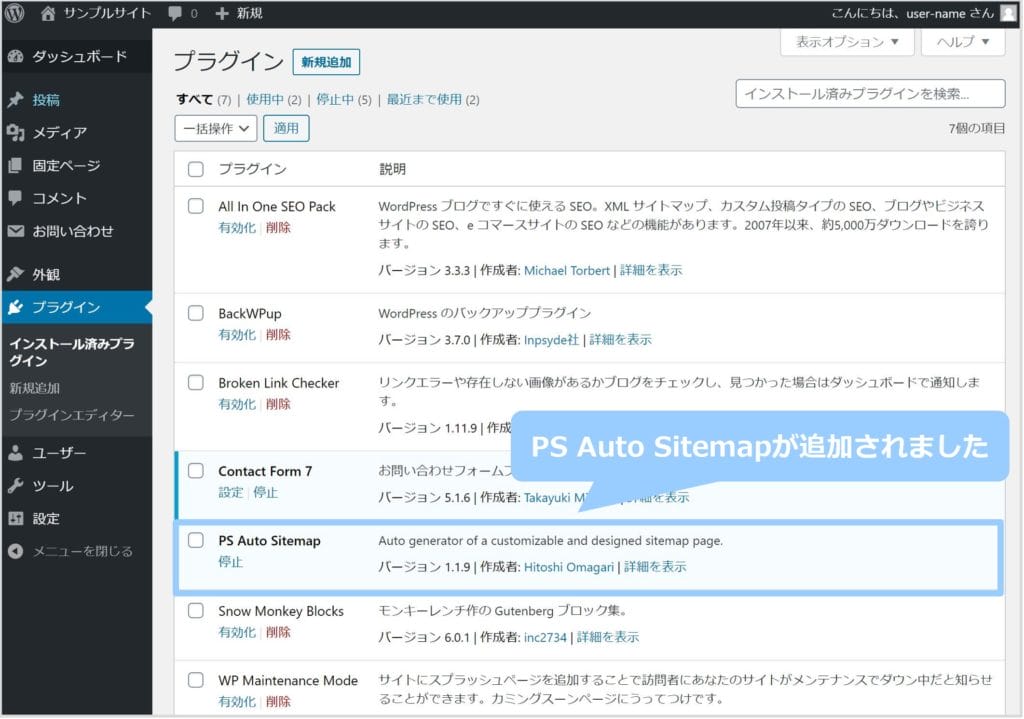Open プラグインエディター submenu item
Image resolution: width=1024 pixels, height=719 pixels.
(x=72, y=416)
